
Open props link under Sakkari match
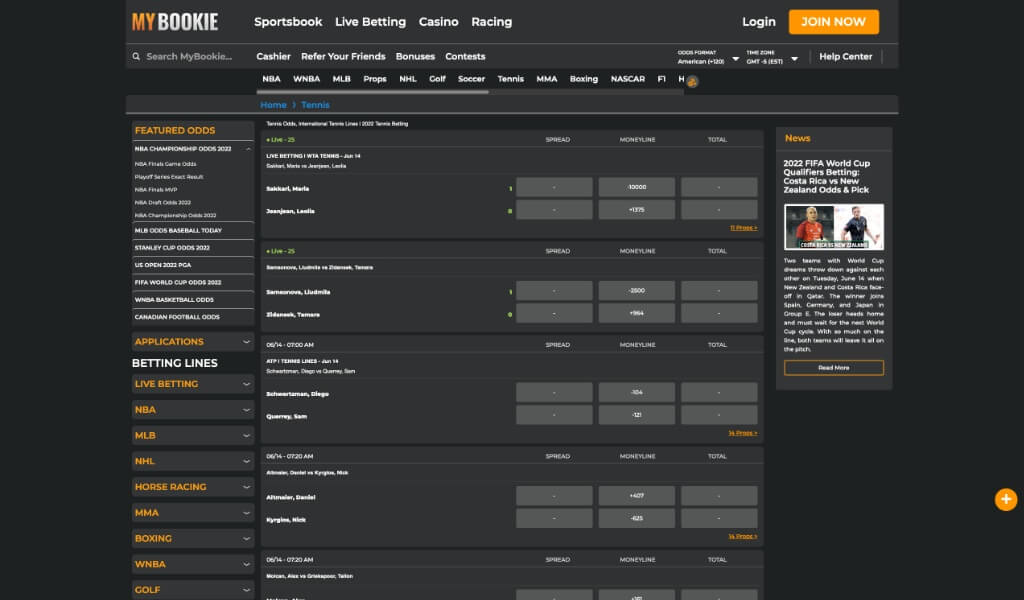click(x=743, y=228)
